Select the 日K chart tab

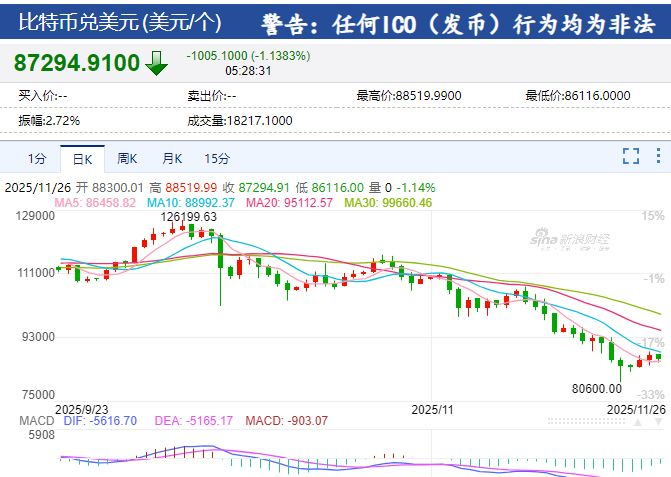click(x=82, y=159)
